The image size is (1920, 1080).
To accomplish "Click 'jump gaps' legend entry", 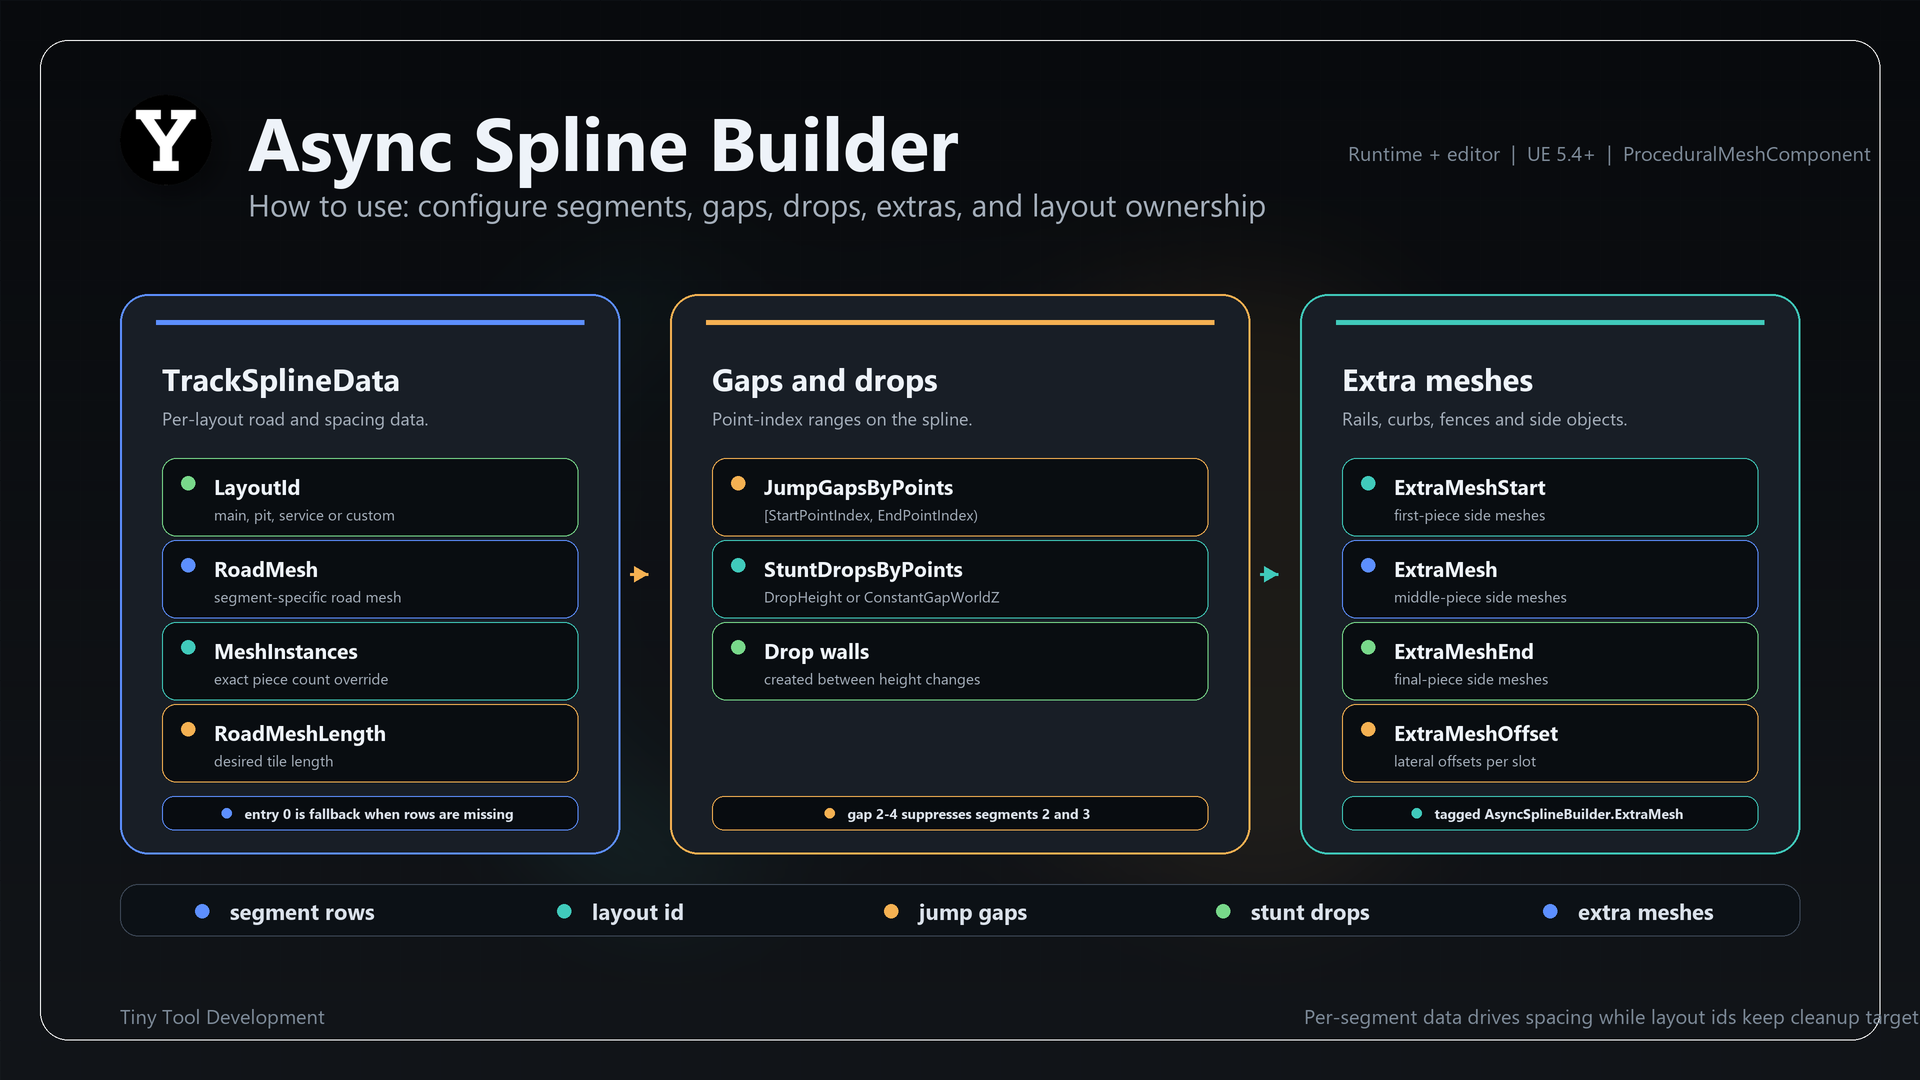I will pos(956,912).
